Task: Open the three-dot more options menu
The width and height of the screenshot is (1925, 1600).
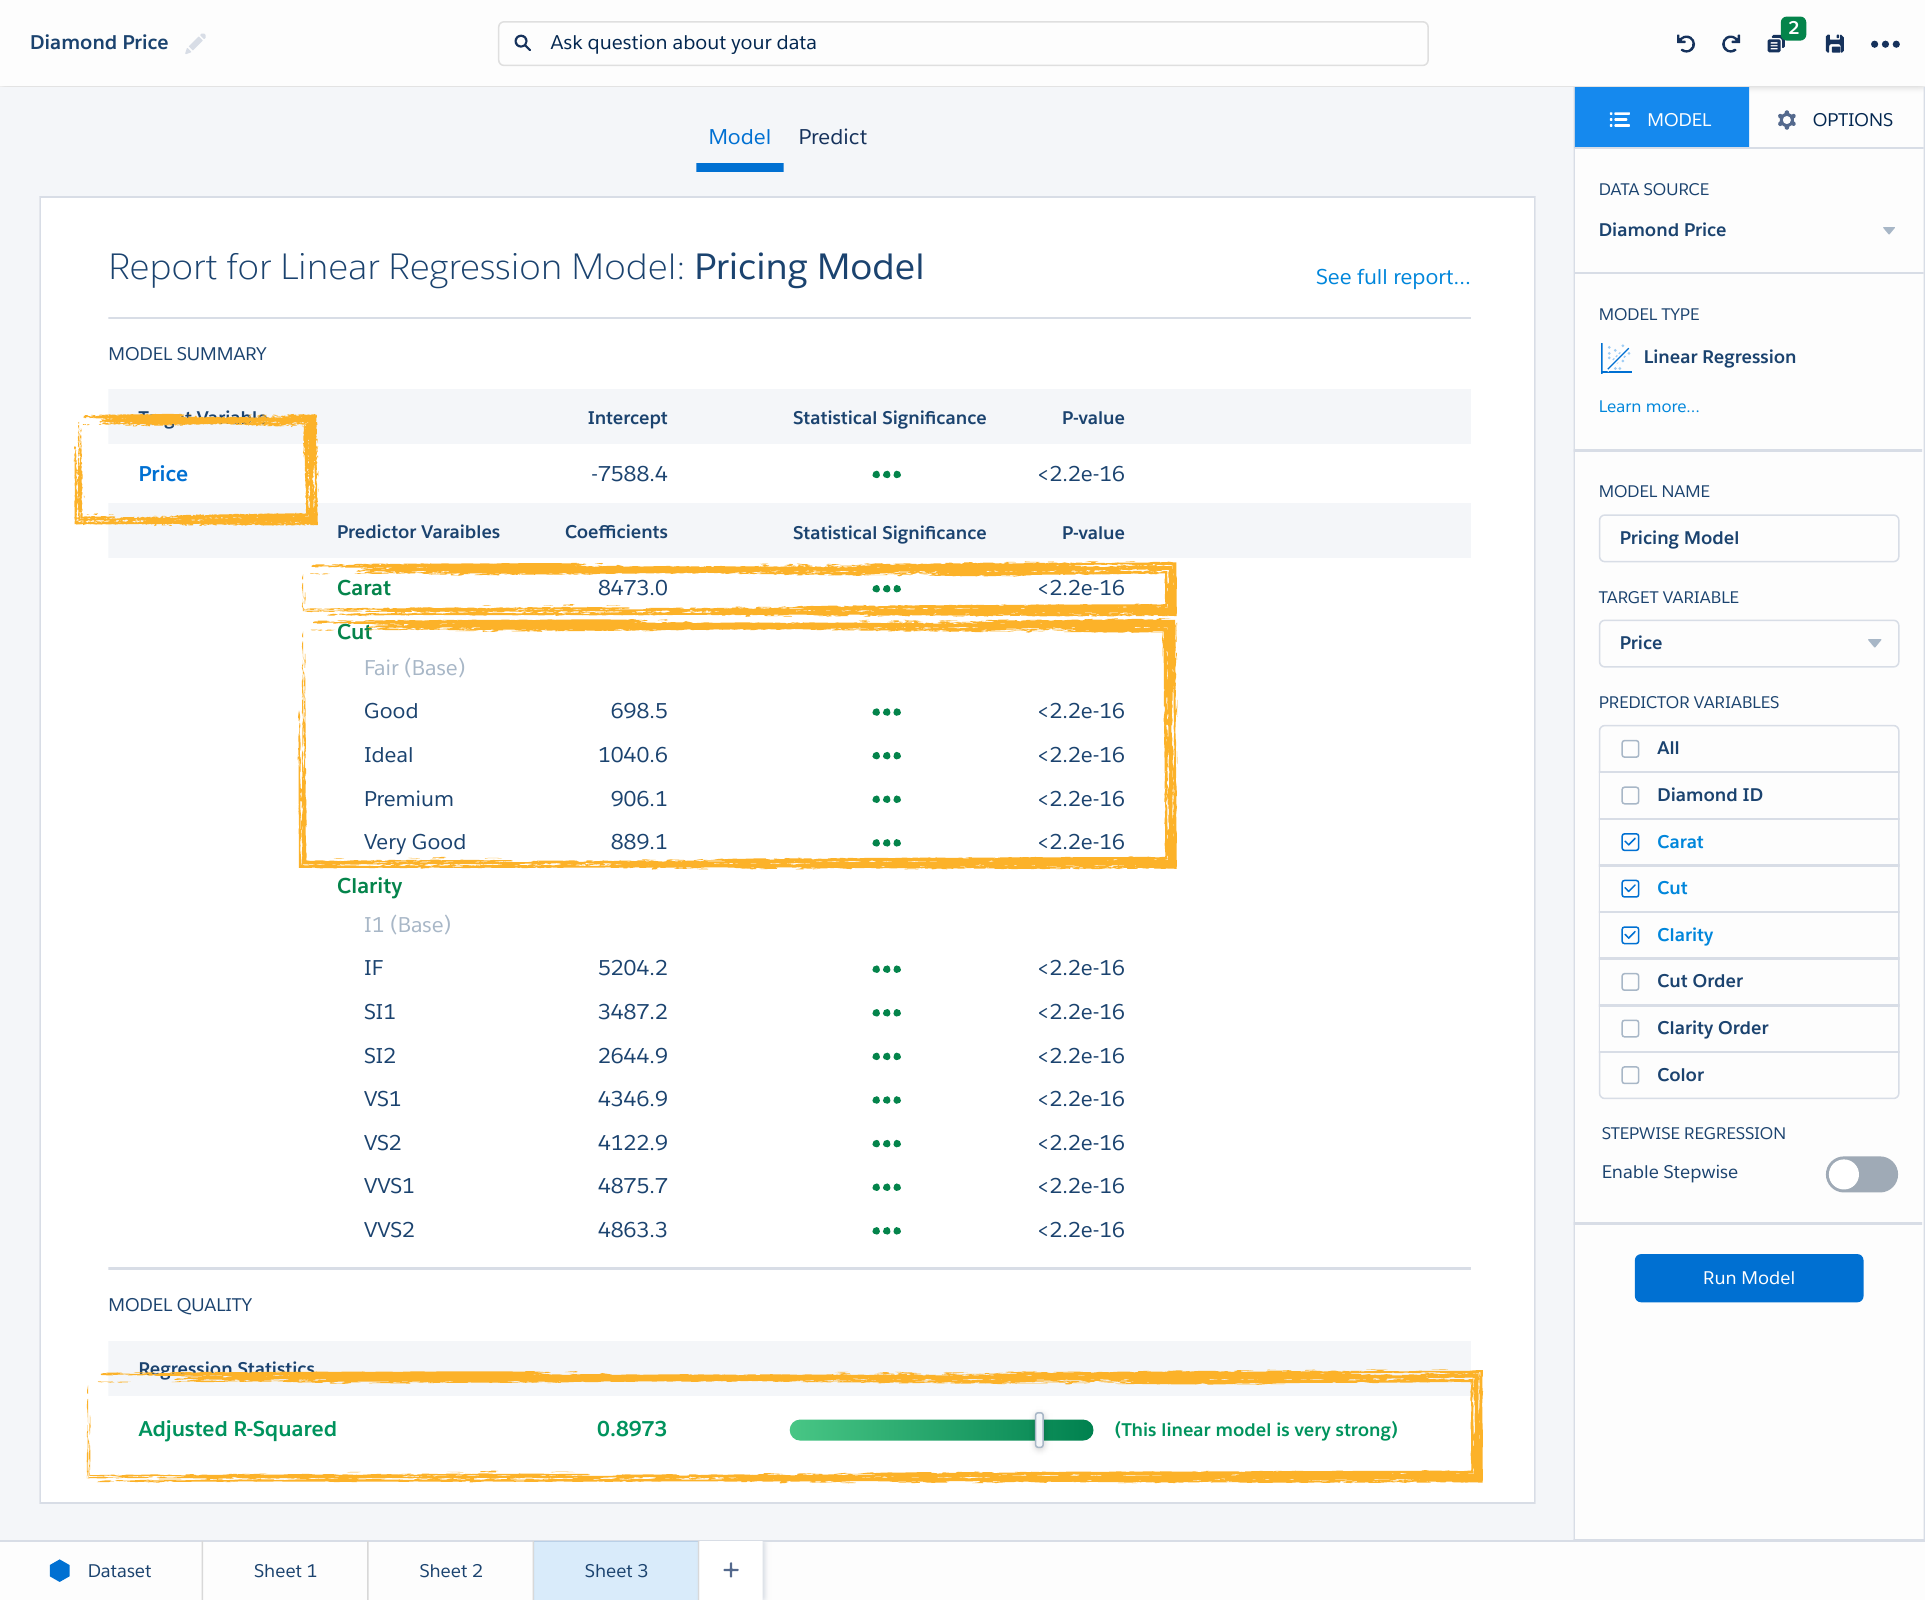Action: 1885,43
